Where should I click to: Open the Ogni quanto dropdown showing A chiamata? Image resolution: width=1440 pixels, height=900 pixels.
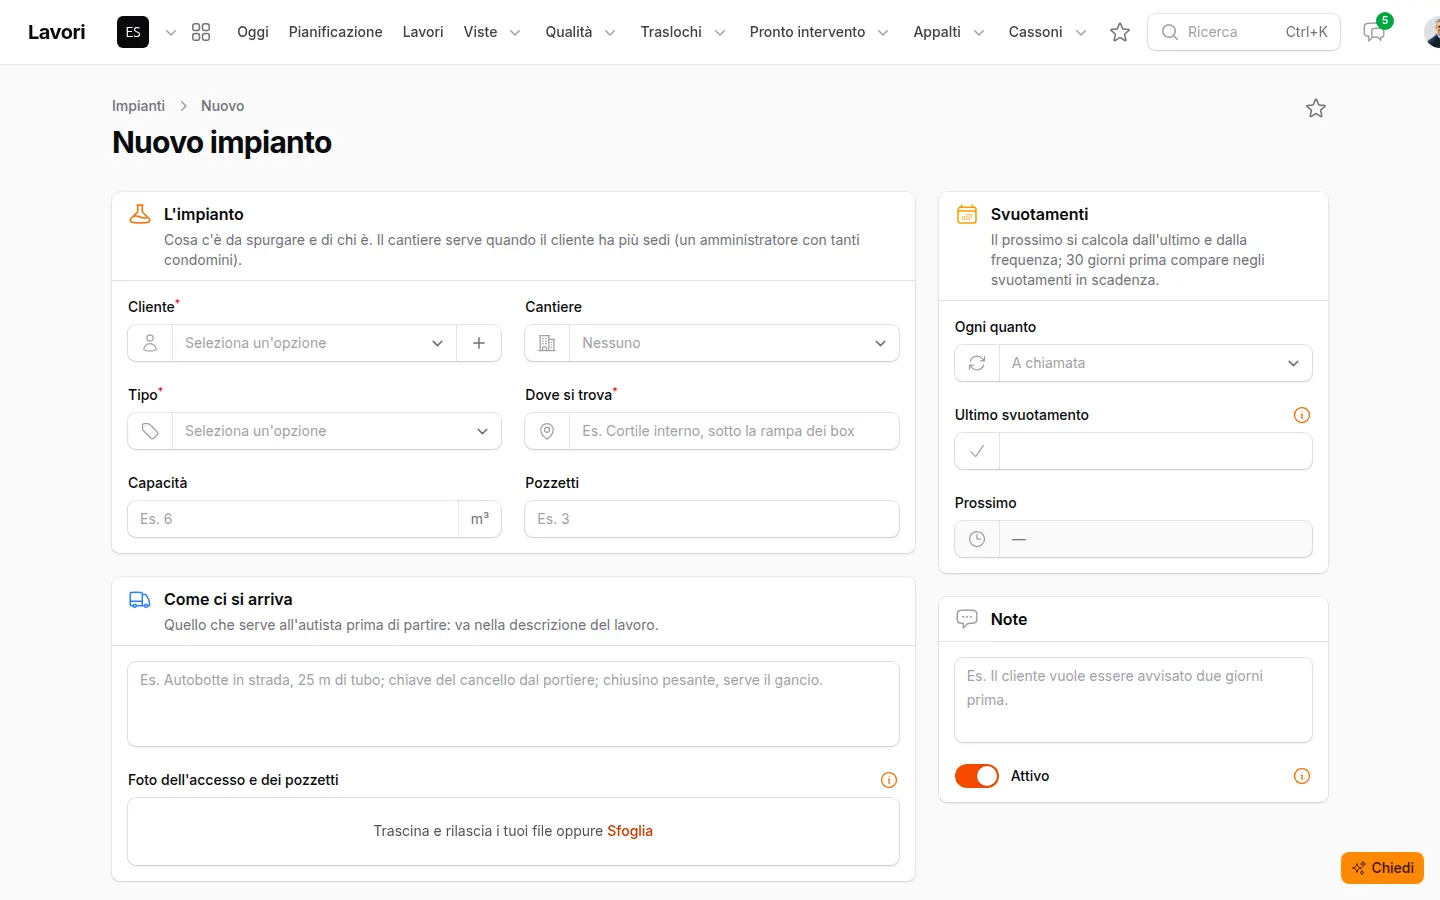point(1156,363)
